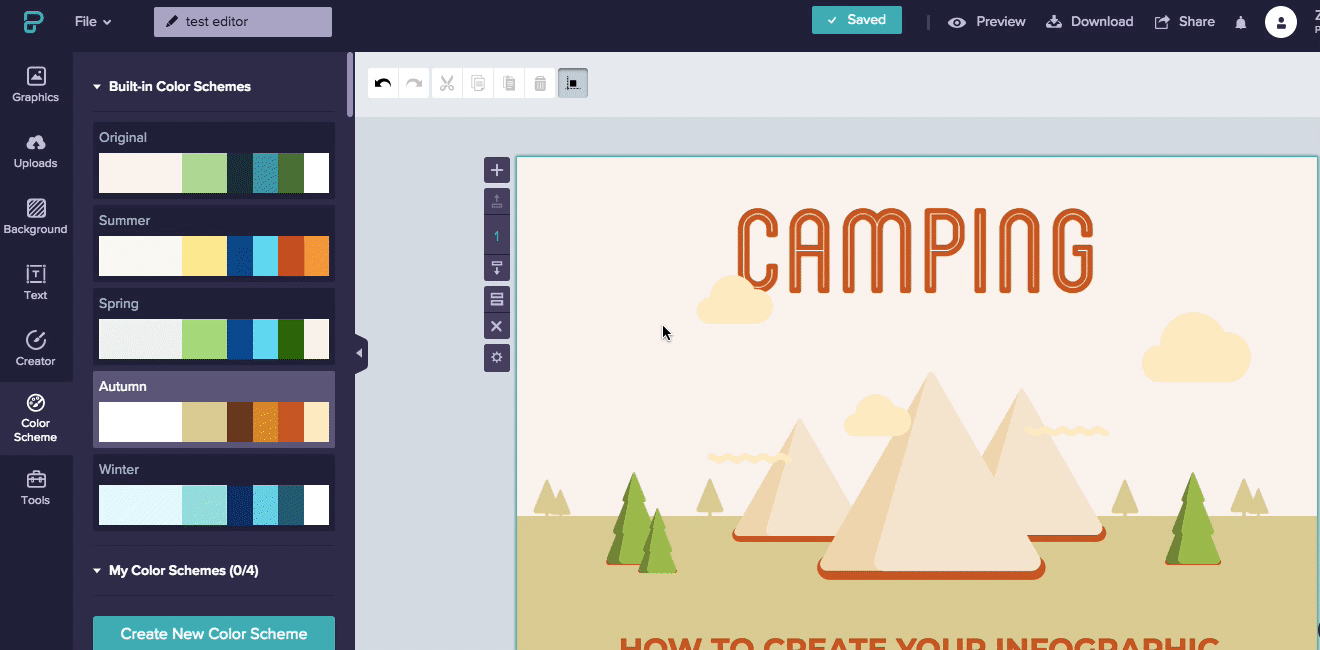
Task: Open the Background sidebar tab
Action: point(36,217)
